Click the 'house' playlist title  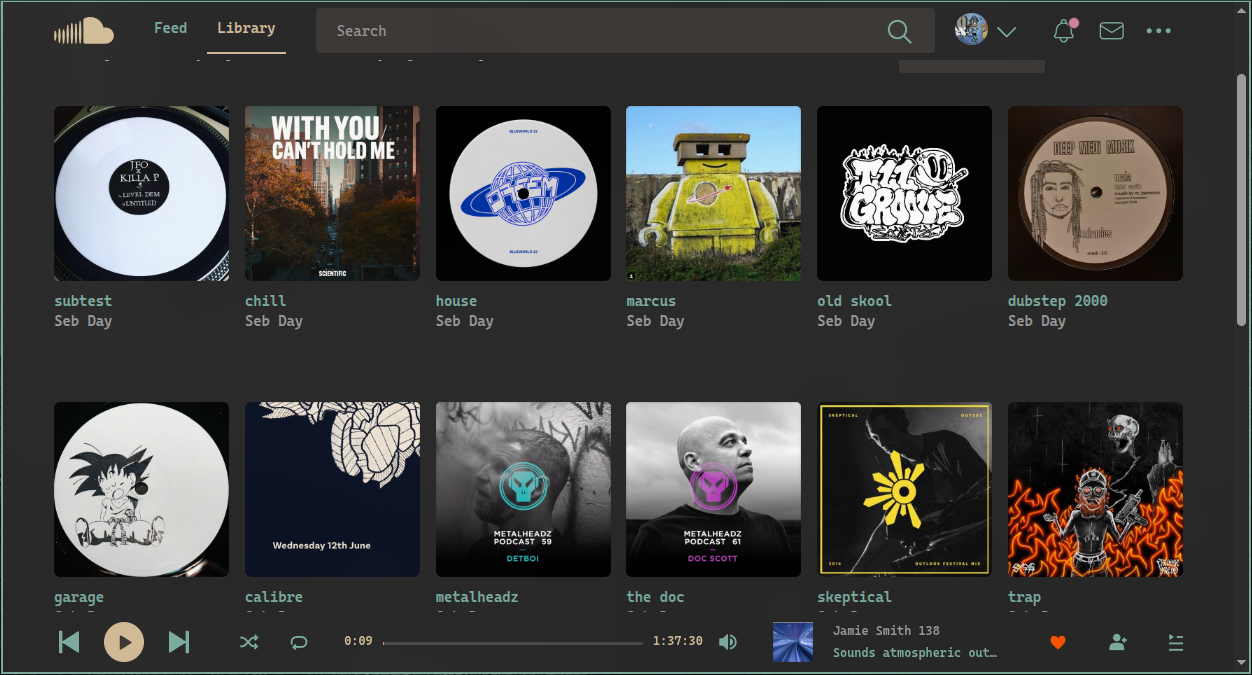click(x=456, y=301)
